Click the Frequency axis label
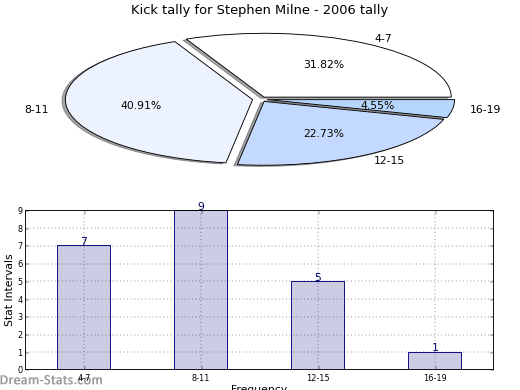520x390 pixels. 259,387
